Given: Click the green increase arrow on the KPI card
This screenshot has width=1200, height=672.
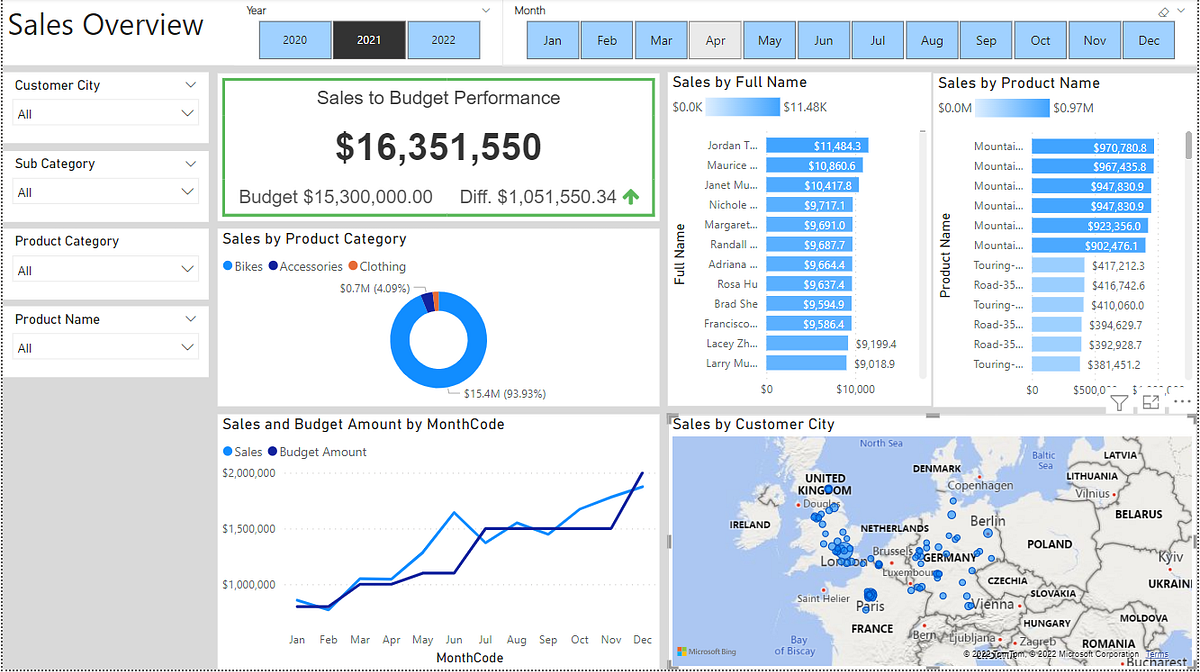Looking at the screenshot, I should (630, 195).
